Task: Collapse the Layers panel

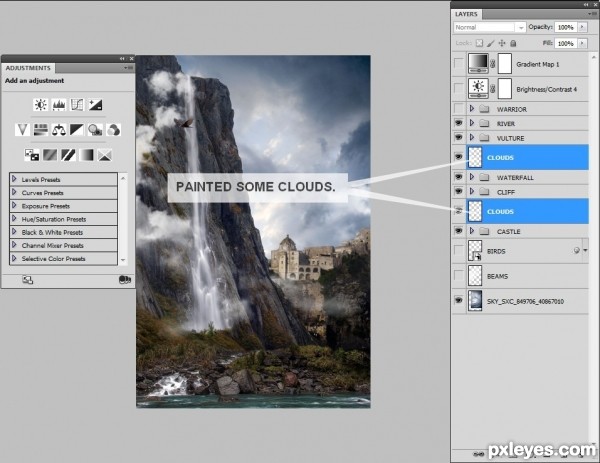Action: point(587,5)
